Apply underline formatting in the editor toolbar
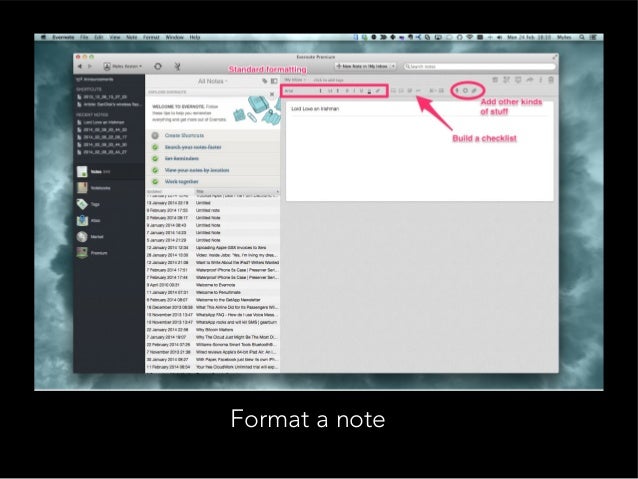638x479 pixels. 361,91
